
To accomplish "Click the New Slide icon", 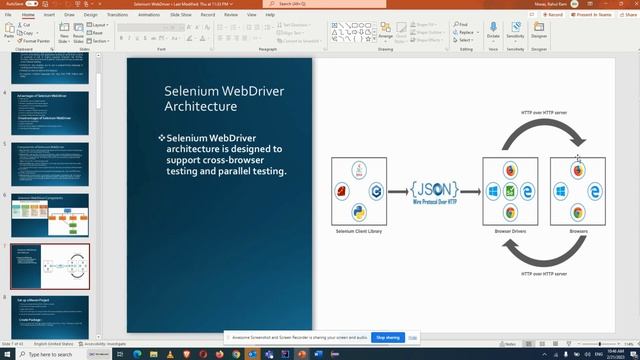I will [64, 28].
